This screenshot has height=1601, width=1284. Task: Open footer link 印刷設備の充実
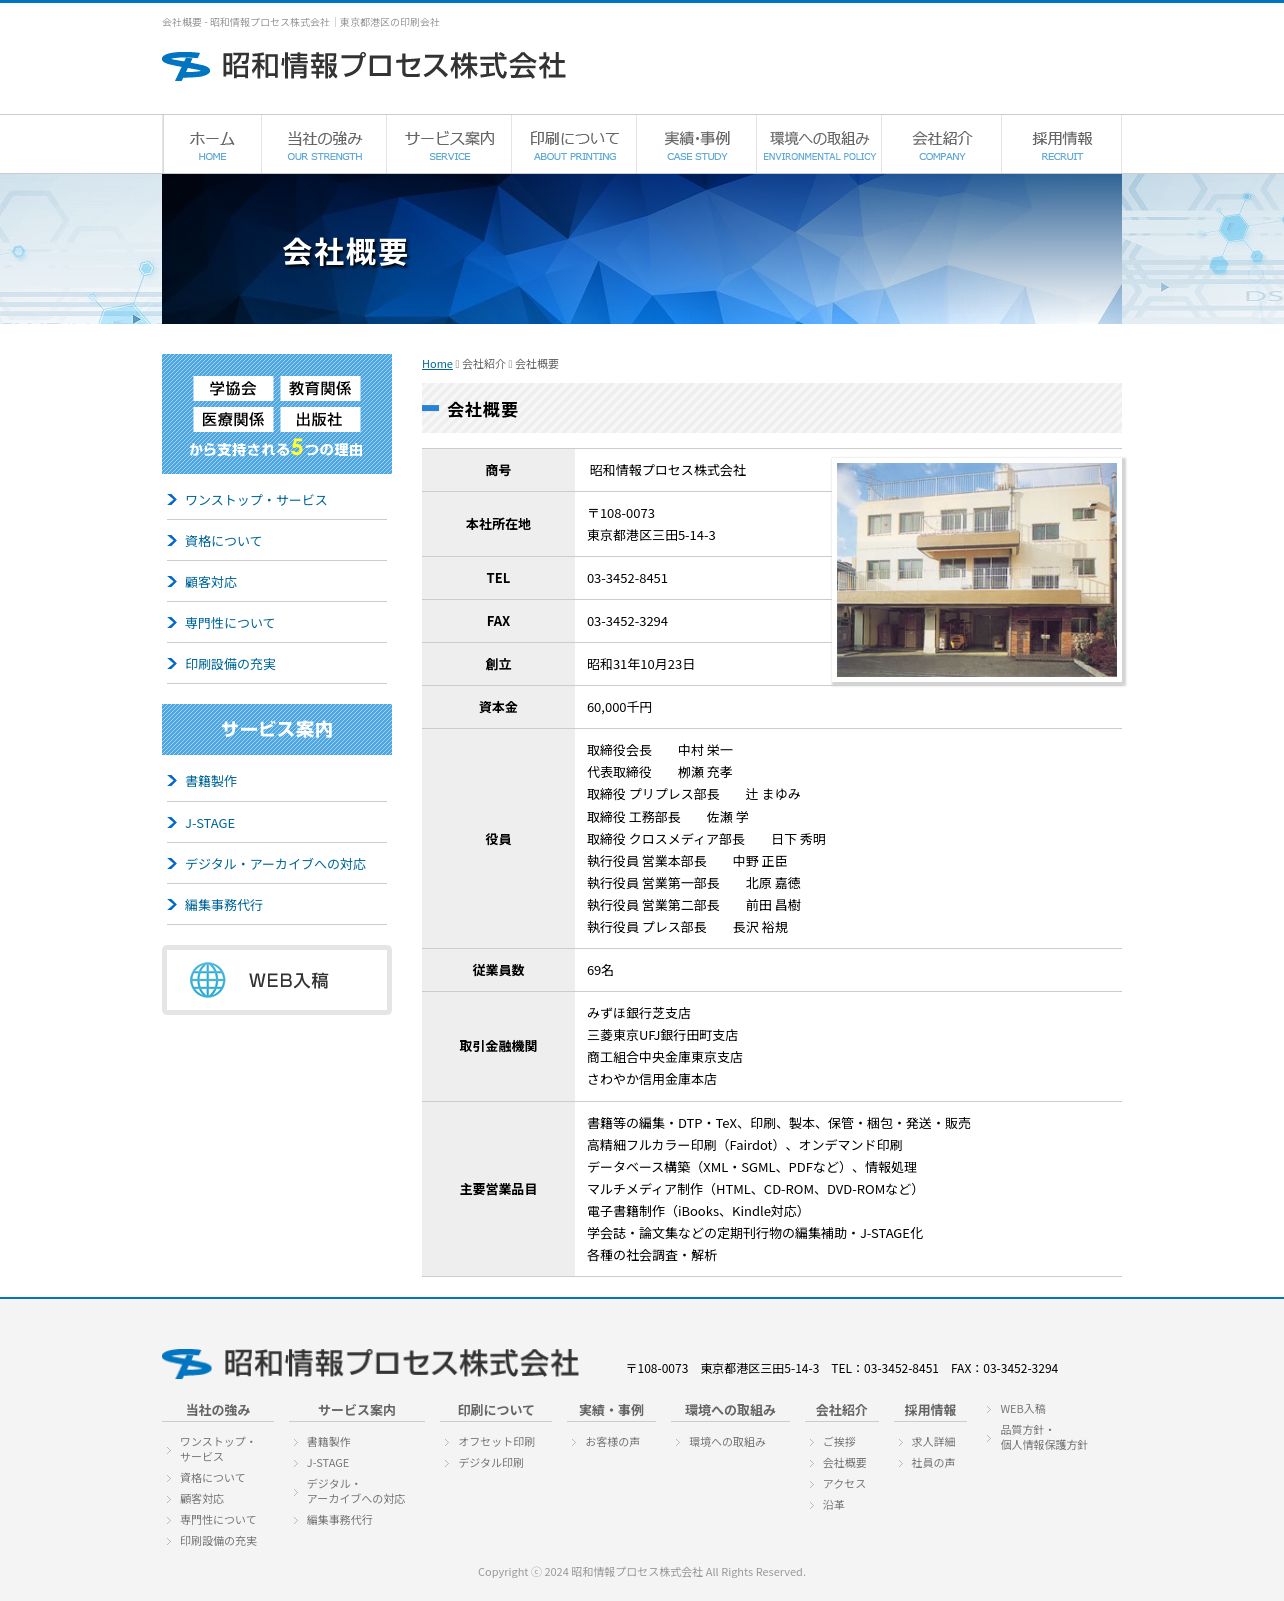point(218,1541)
